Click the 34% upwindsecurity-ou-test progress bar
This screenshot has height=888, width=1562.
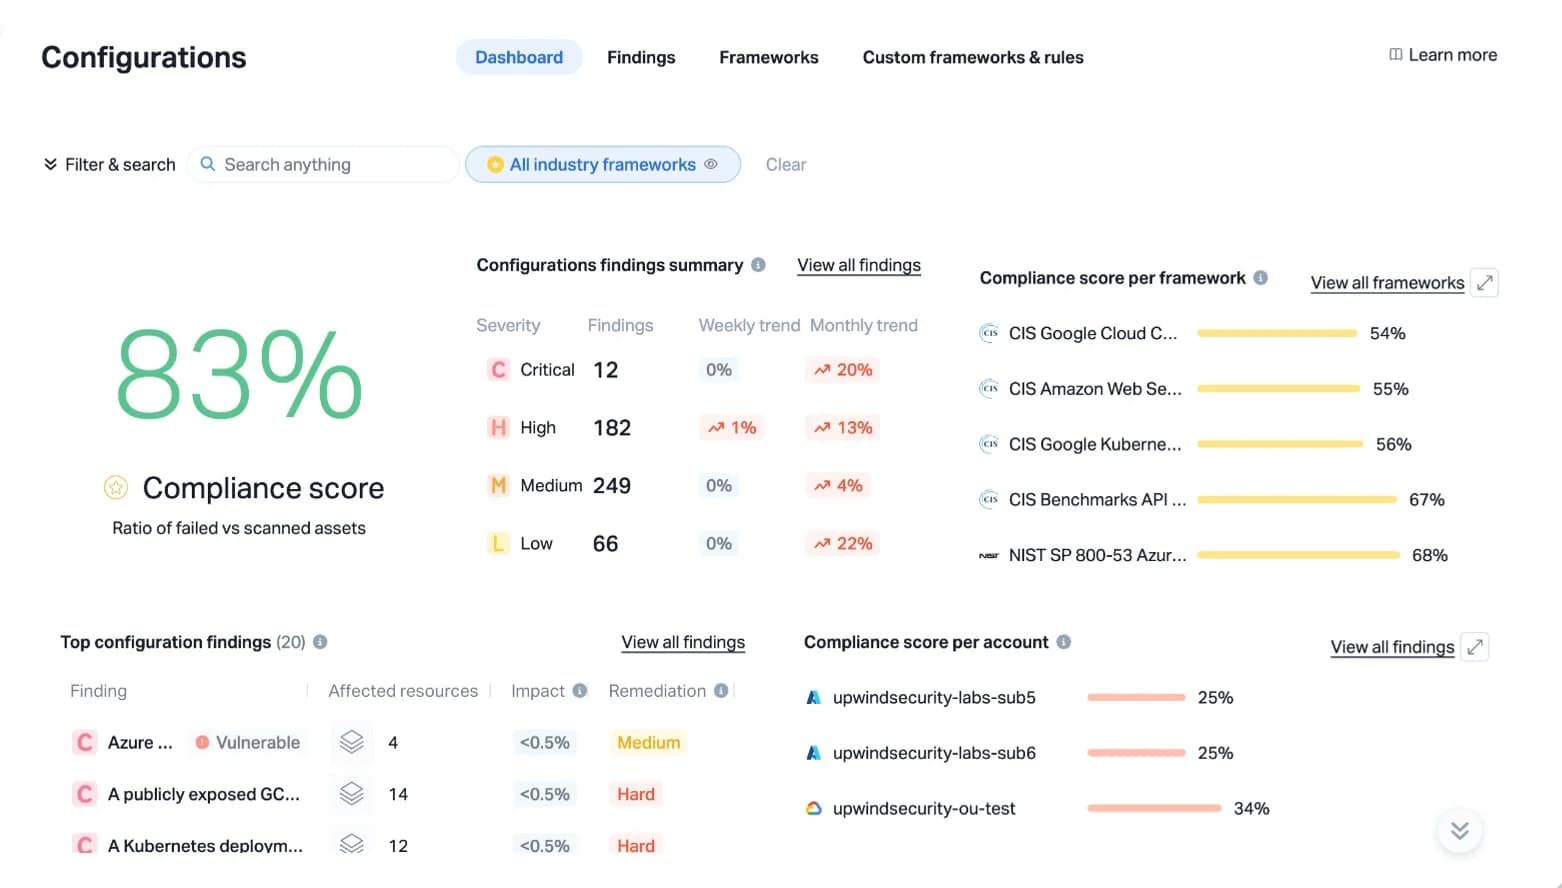point(1154,808)
